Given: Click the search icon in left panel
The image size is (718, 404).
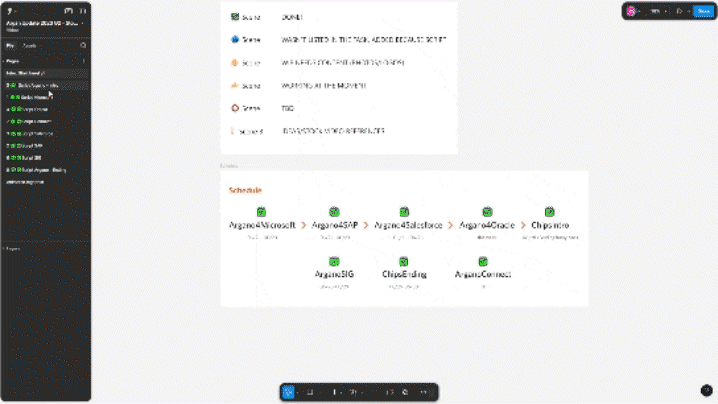Looking at the screenshot, I should pos(83,46).
